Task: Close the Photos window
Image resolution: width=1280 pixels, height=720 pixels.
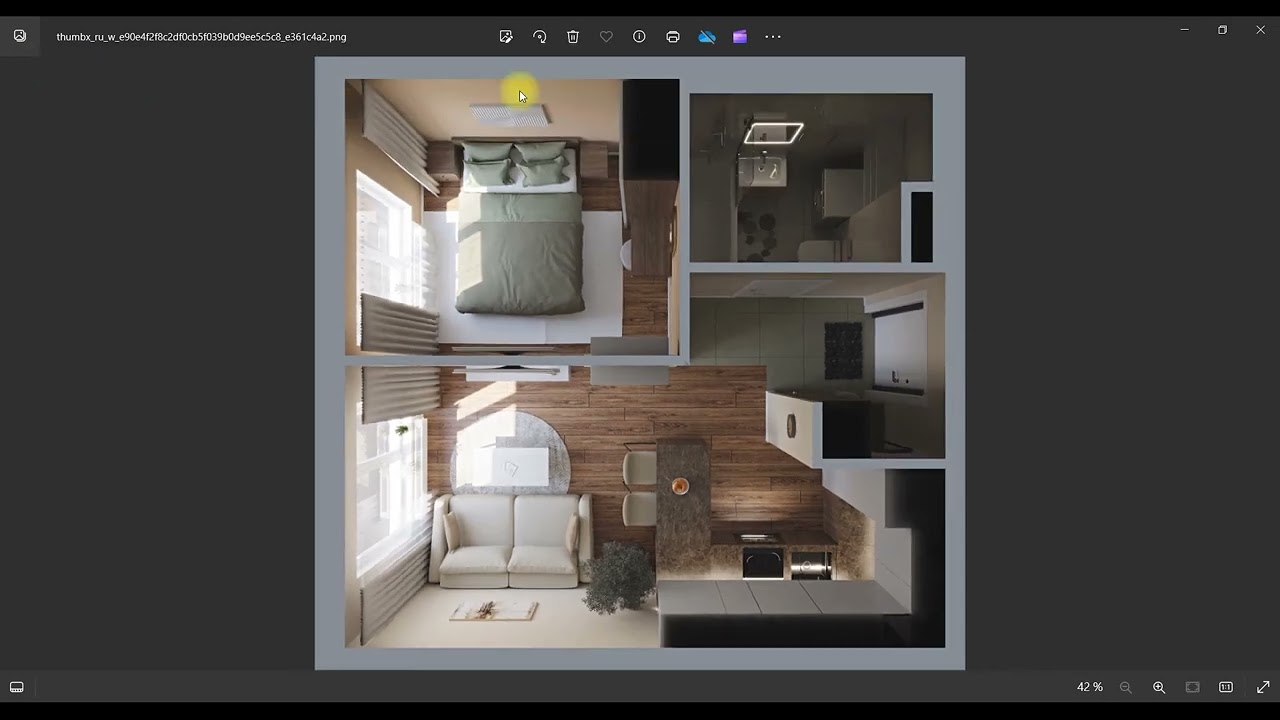Action: click(x=1260, y=30)
